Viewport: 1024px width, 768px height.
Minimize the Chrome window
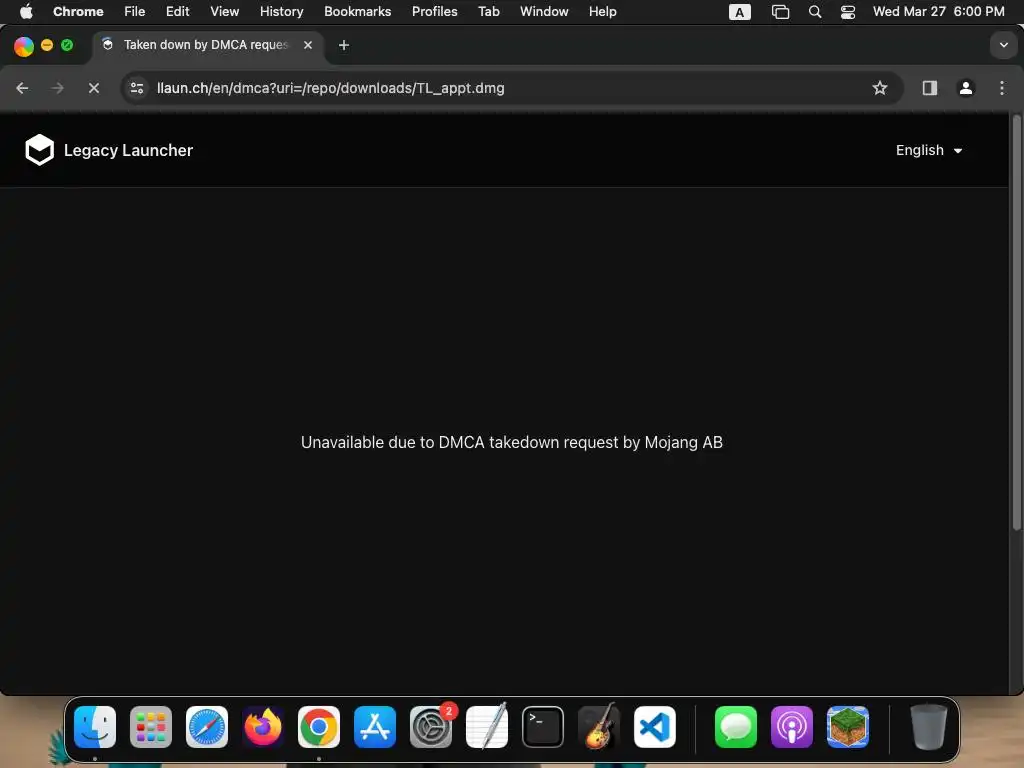point(46,45)
